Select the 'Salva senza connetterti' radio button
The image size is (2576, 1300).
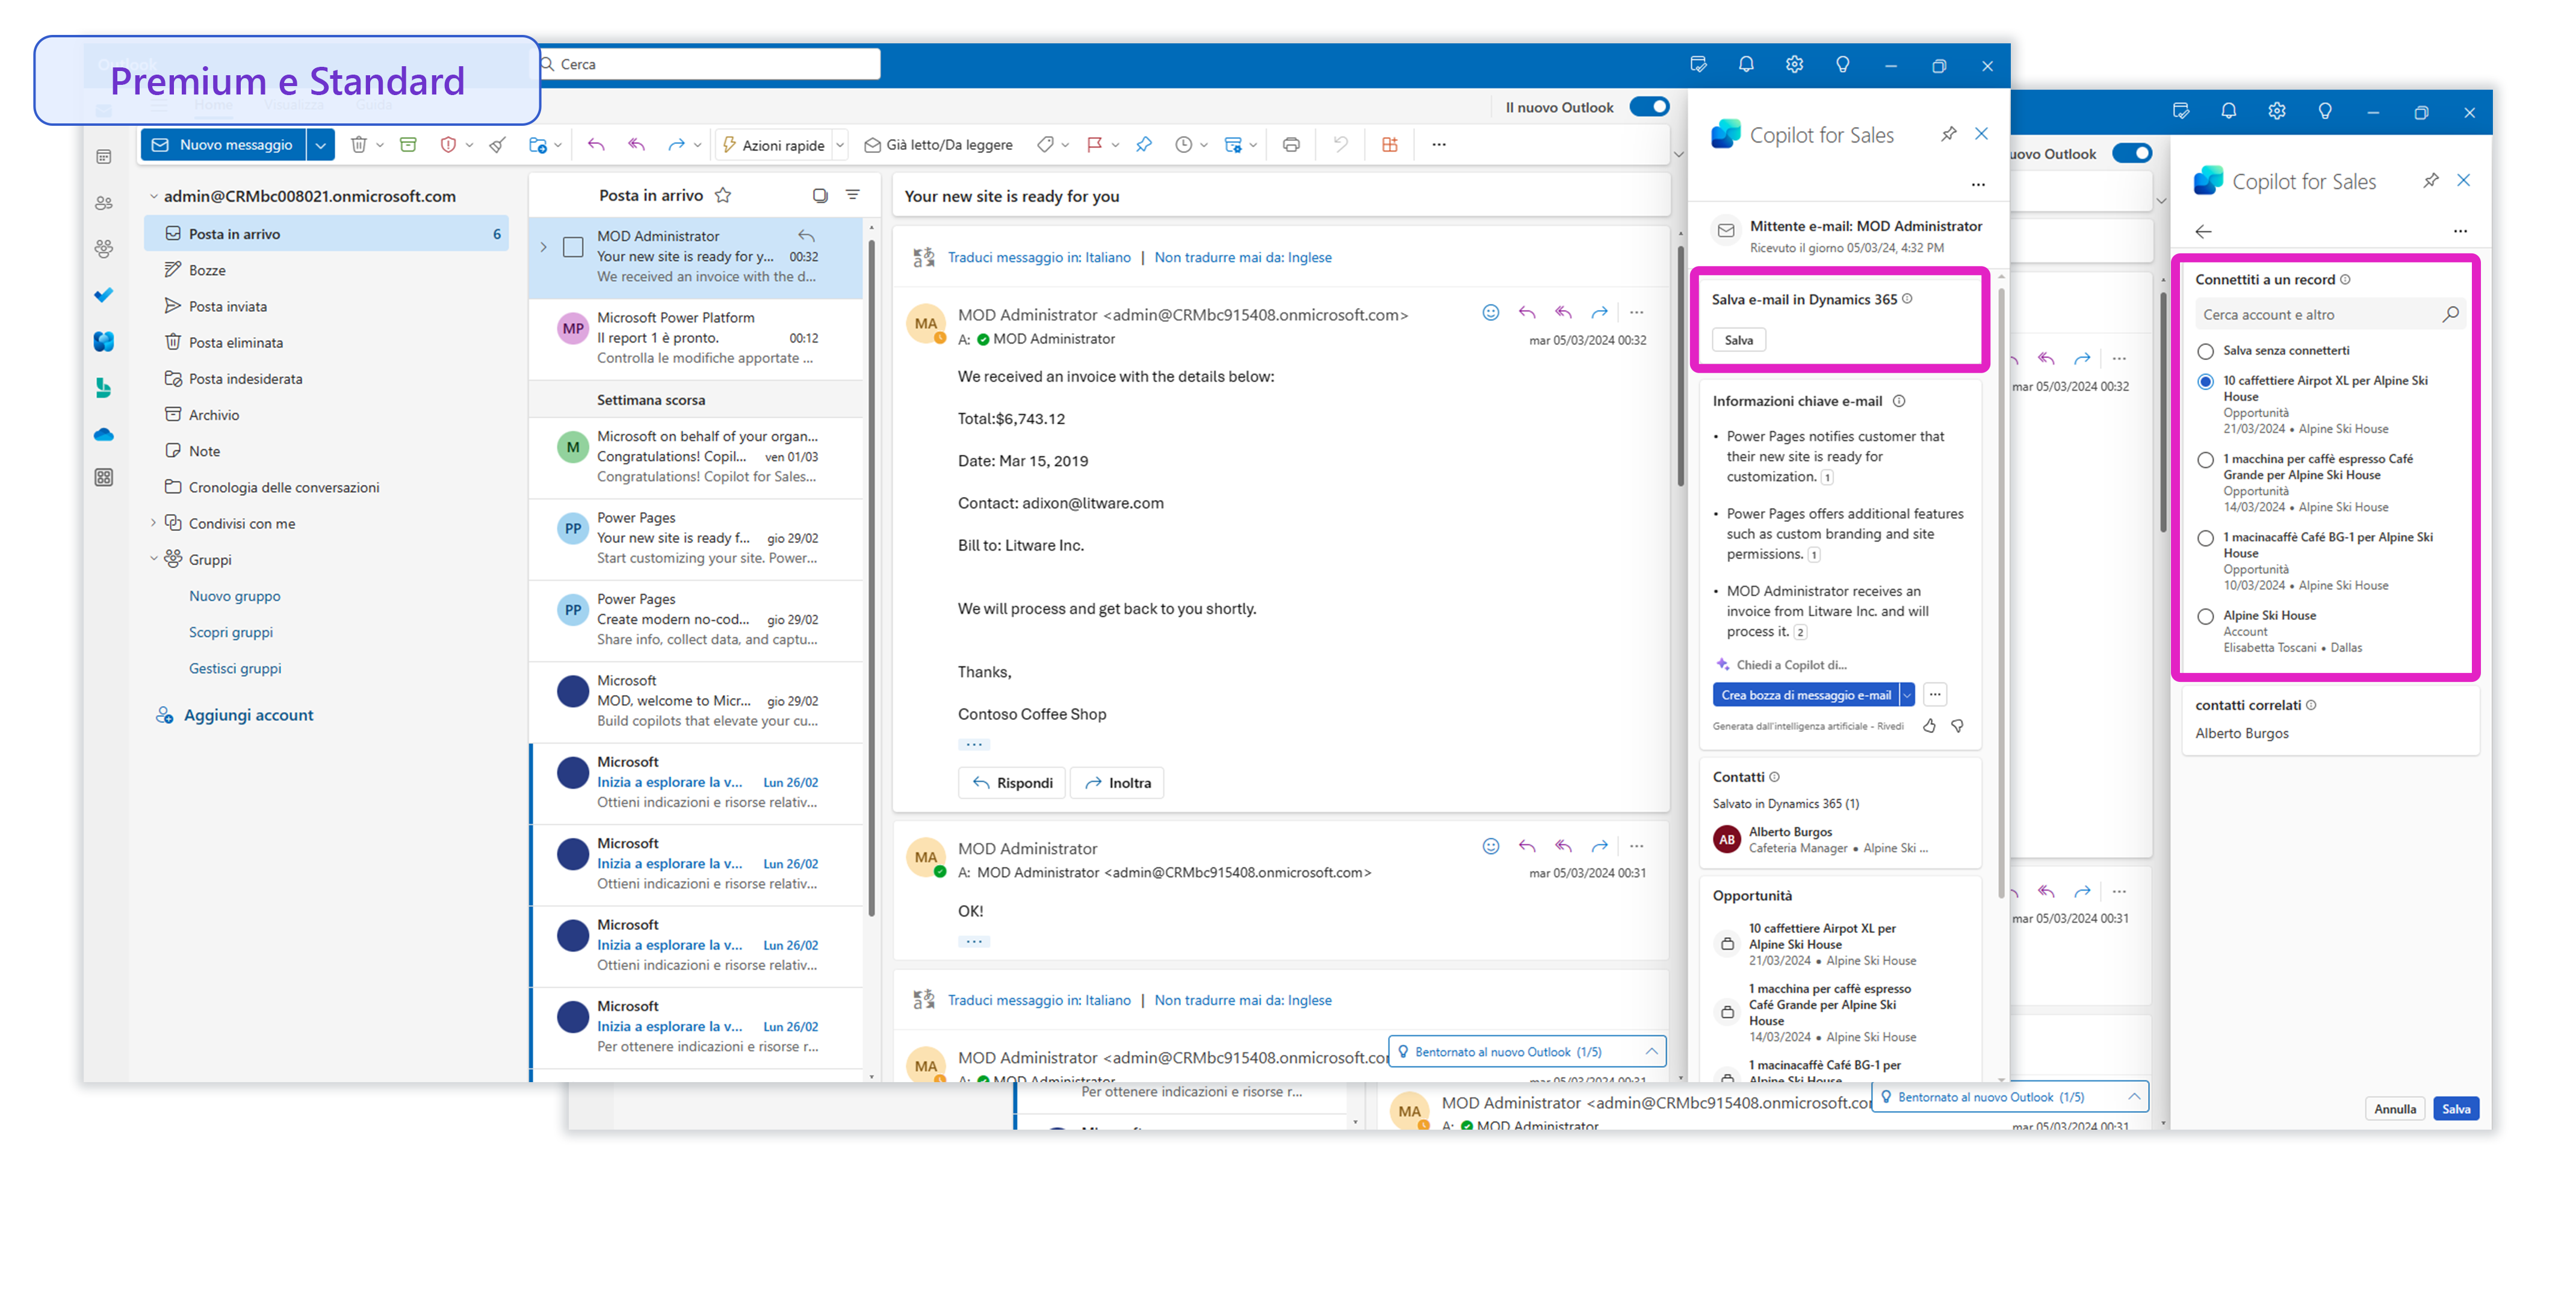pos(2206,350)
